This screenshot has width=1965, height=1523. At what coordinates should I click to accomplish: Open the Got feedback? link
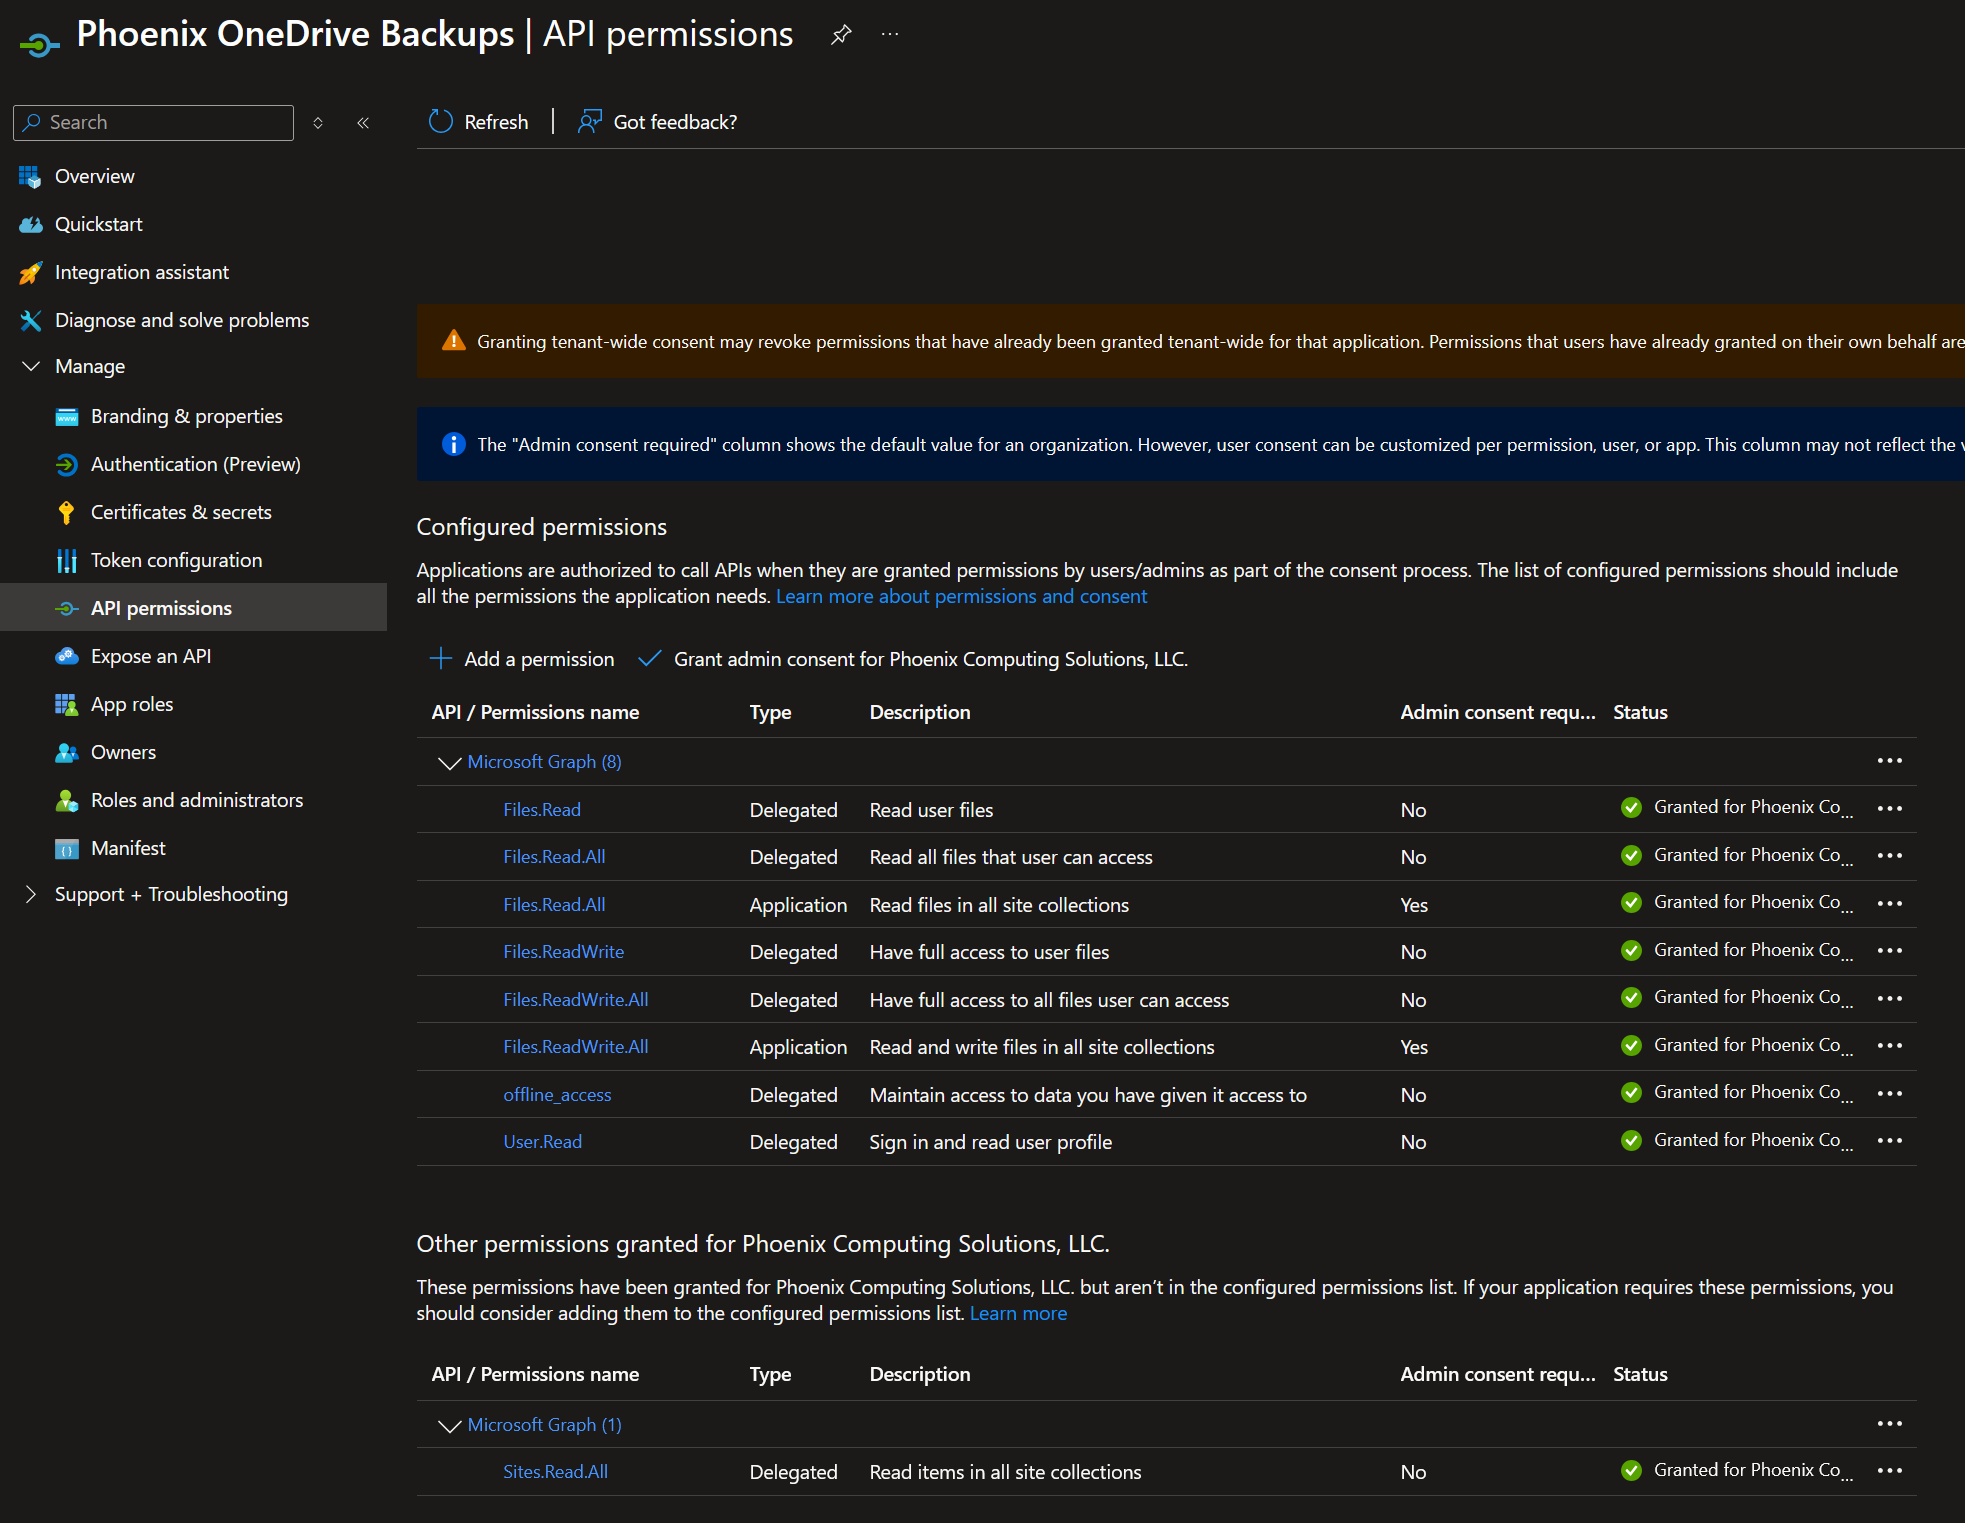pyautogui.click(x=657, y=122)
